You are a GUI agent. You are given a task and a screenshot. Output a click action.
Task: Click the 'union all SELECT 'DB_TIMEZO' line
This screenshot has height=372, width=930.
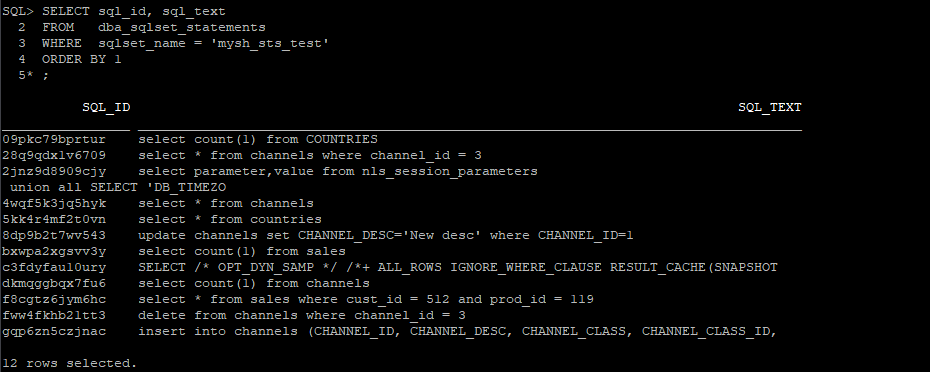tap(118, 187)
